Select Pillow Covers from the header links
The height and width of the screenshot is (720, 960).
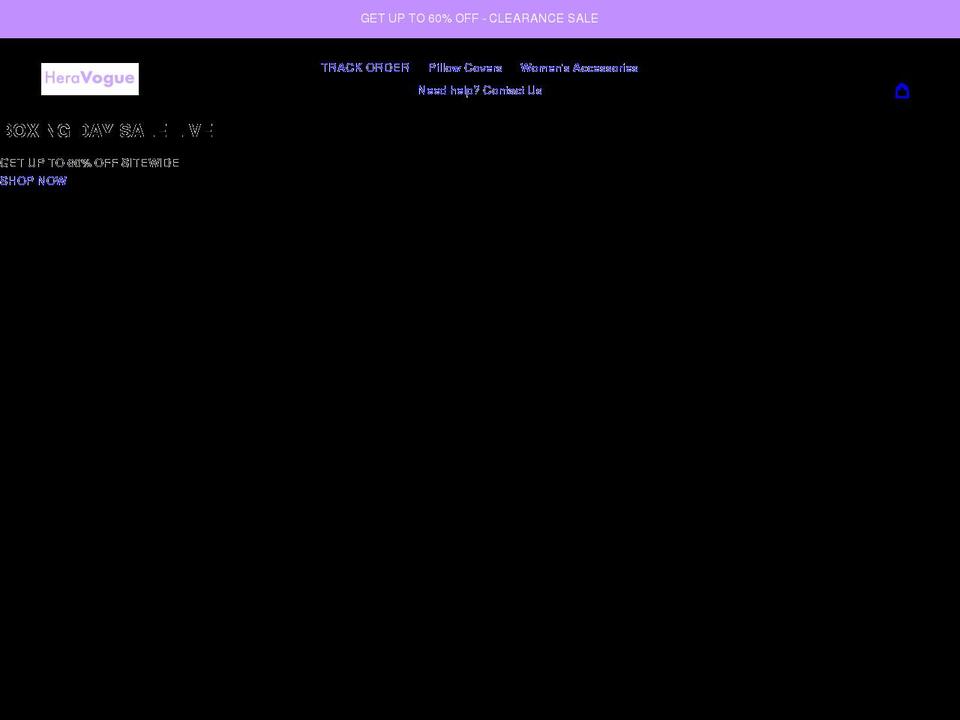click(x=465, y=67)
